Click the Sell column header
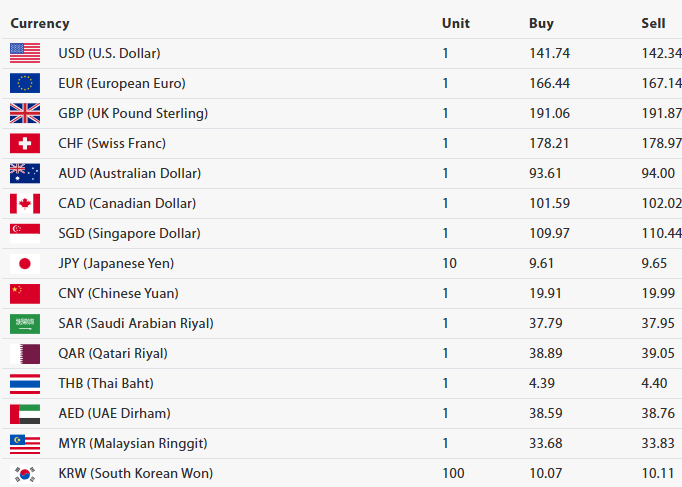Image resolution: width=682 pixels, height=487 pixels. (653, 23)
